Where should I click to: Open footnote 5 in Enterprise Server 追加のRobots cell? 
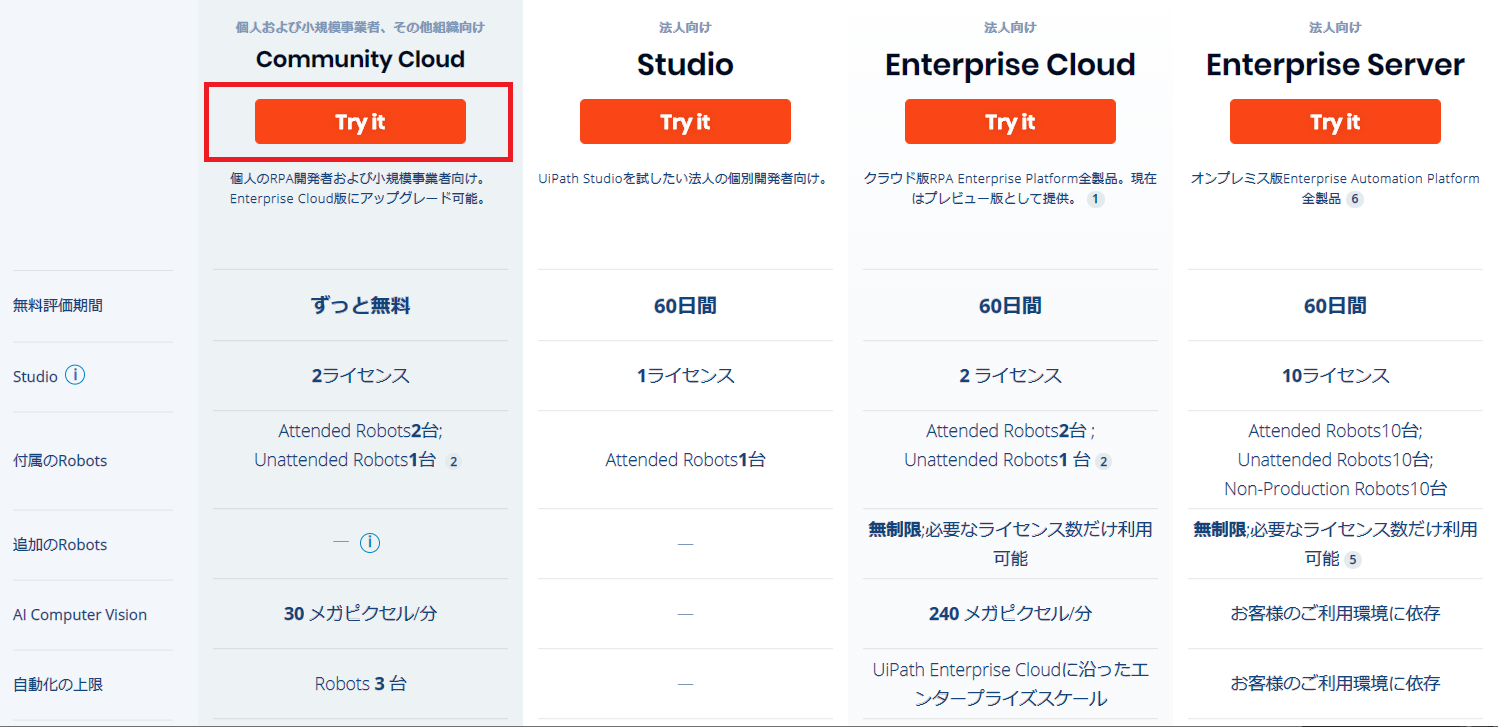click(1353, 560)
